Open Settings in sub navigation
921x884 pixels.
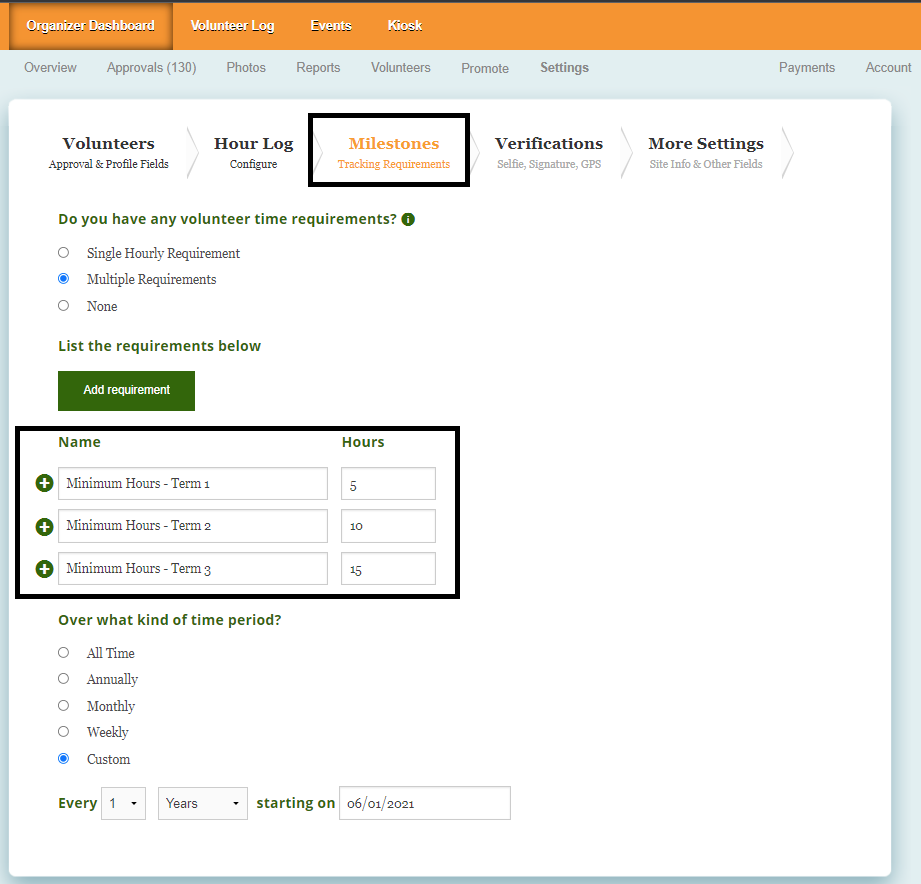pos(564,68)
